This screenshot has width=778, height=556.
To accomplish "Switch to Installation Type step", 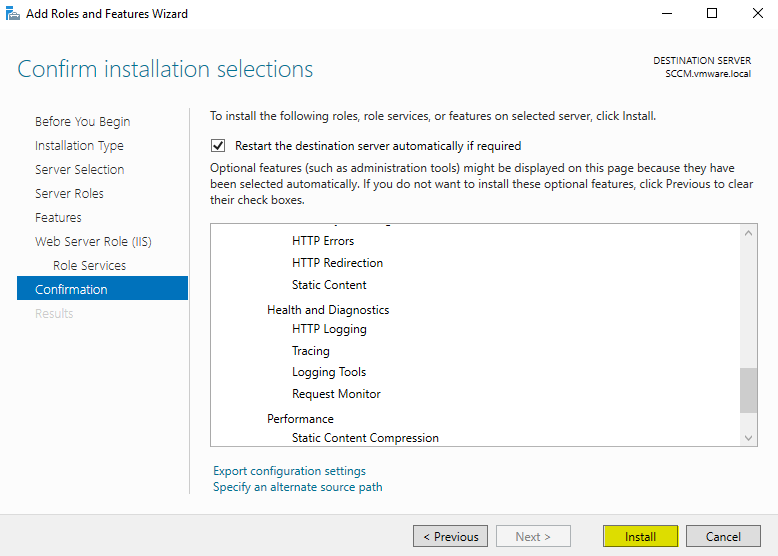I will (x=79, y=145).
